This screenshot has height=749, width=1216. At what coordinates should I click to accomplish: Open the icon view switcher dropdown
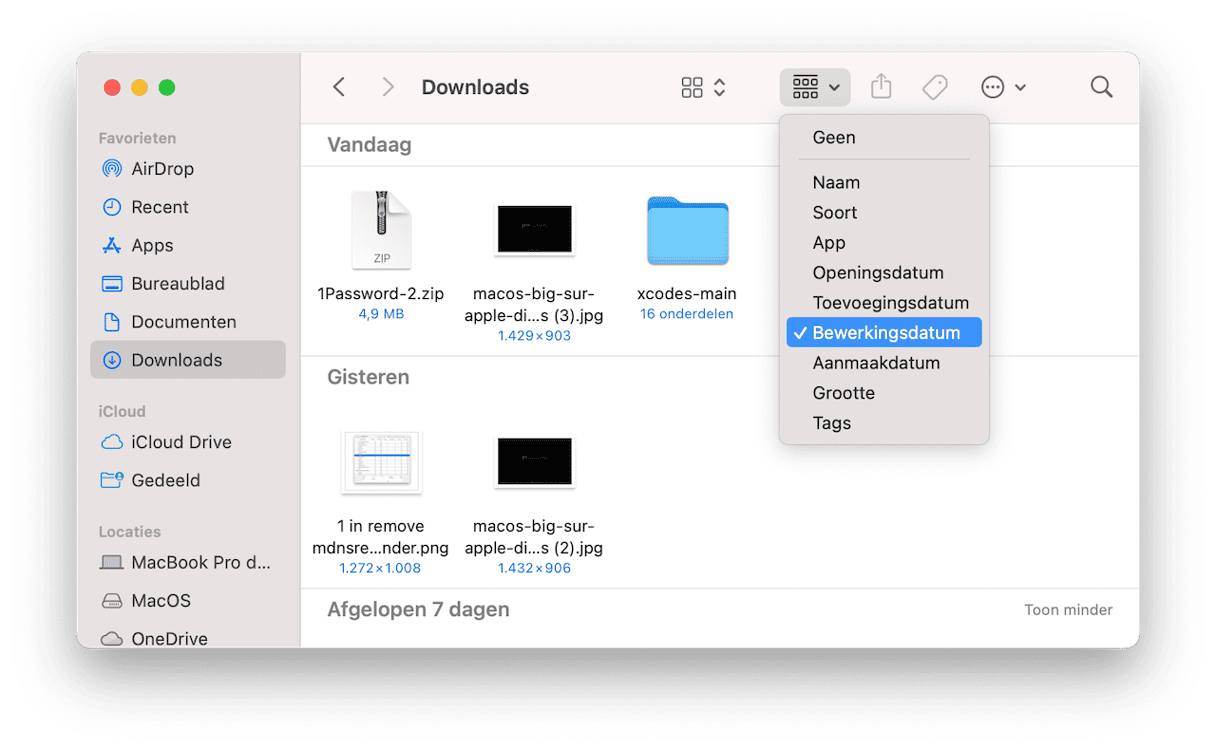pyautogui.click(x=703, y=87)
